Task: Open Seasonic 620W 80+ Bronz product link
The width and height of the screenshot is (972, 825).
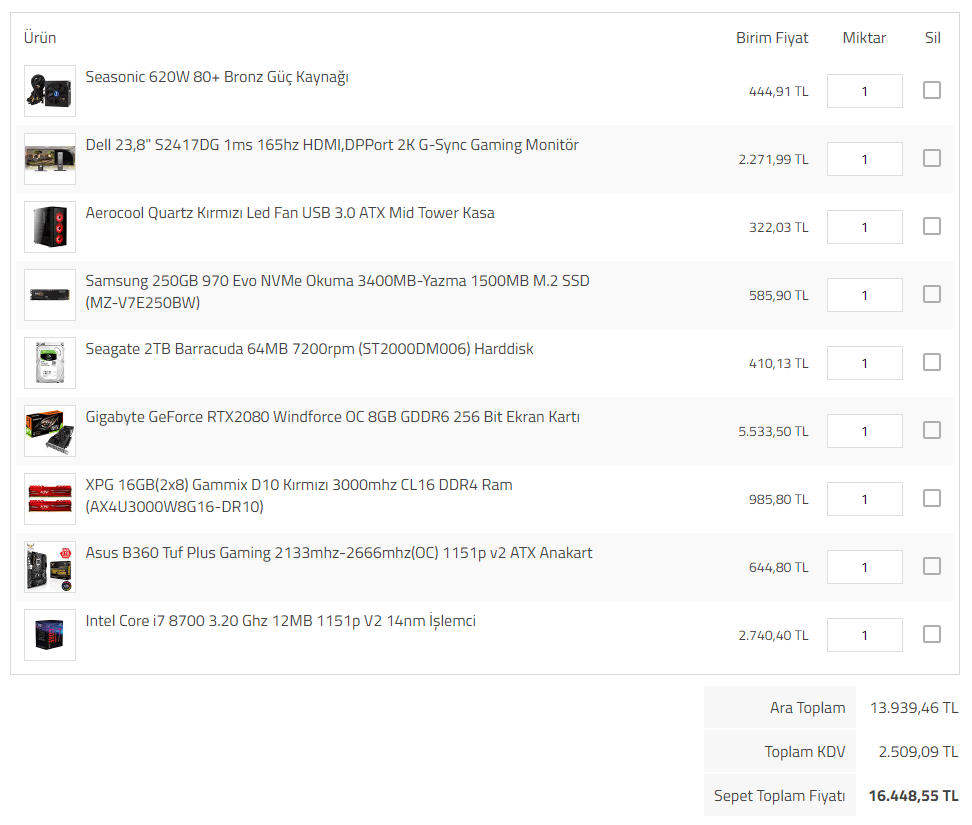Action: coord(217,77)
